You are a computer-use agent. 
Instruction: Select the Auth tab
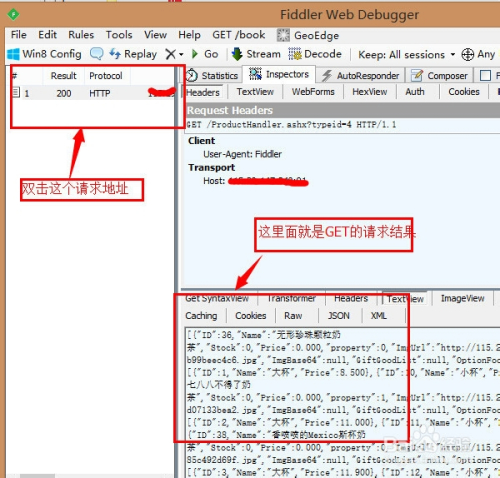[415, 92]
